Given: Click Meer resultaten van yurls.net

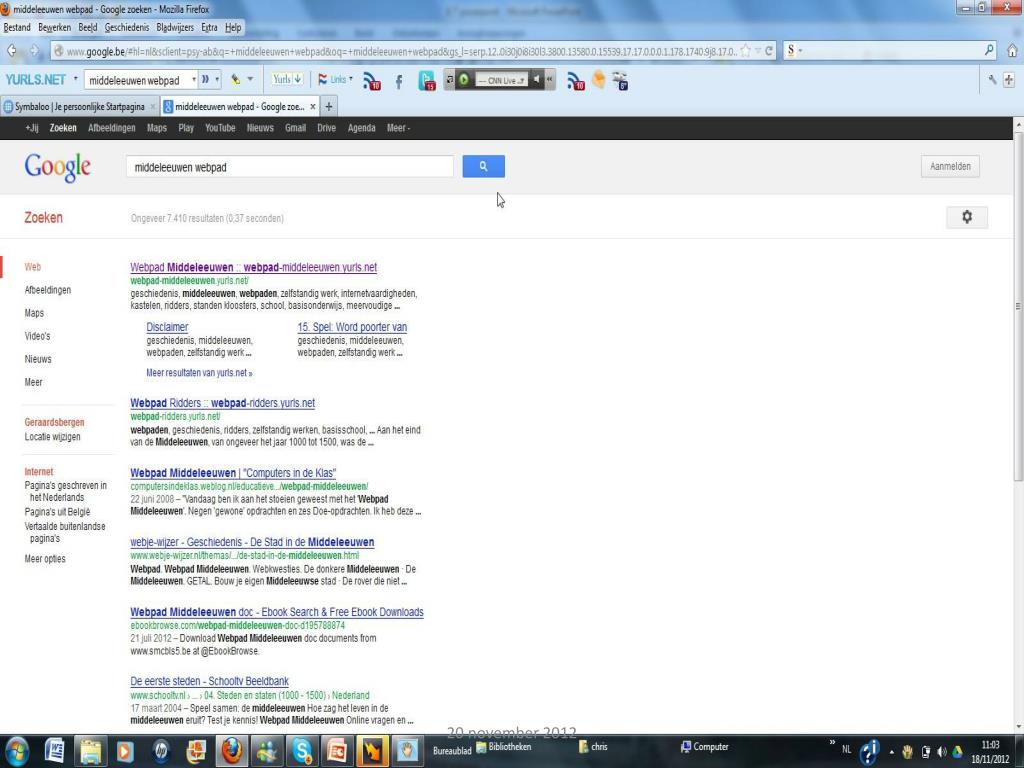Looking at the screenshot, I should (199, 373).
